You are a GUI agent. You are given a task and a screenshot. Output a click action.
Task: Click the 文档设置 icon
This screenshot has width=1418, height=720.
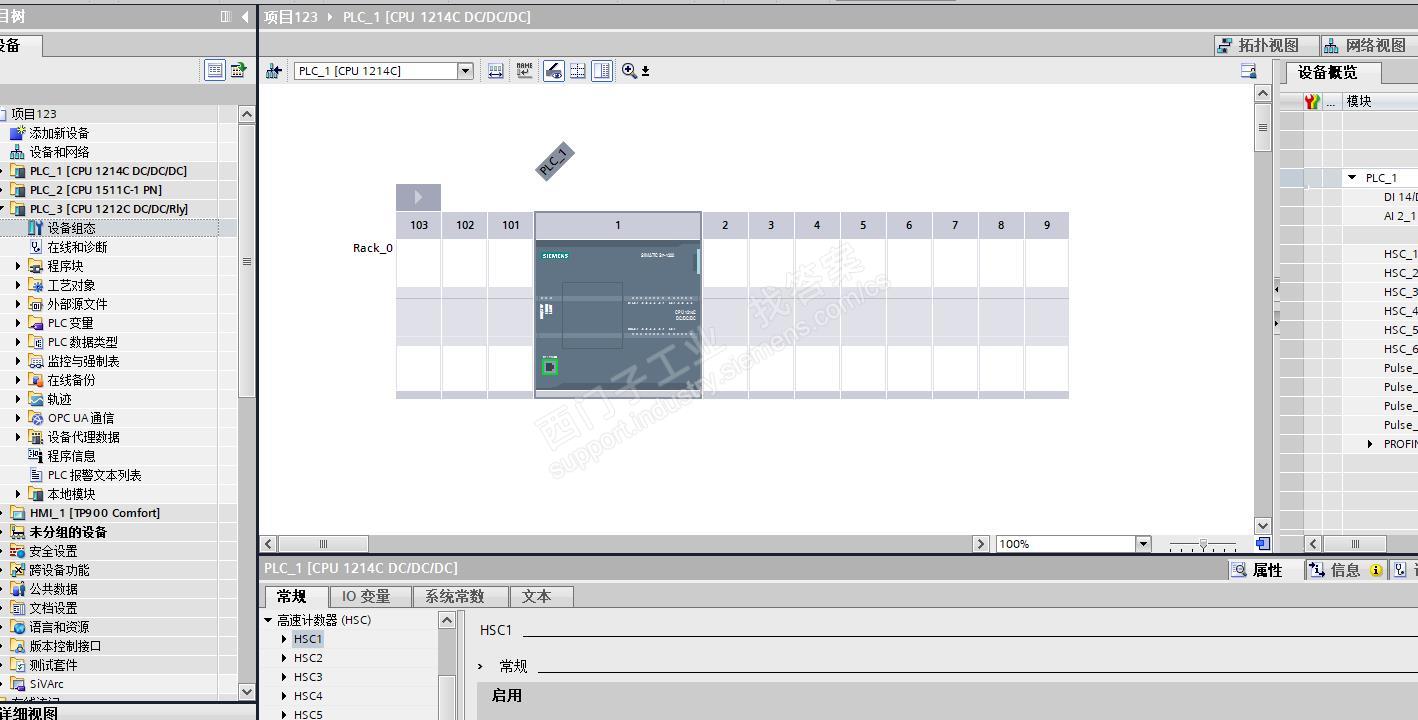click(x=17, y=608)
